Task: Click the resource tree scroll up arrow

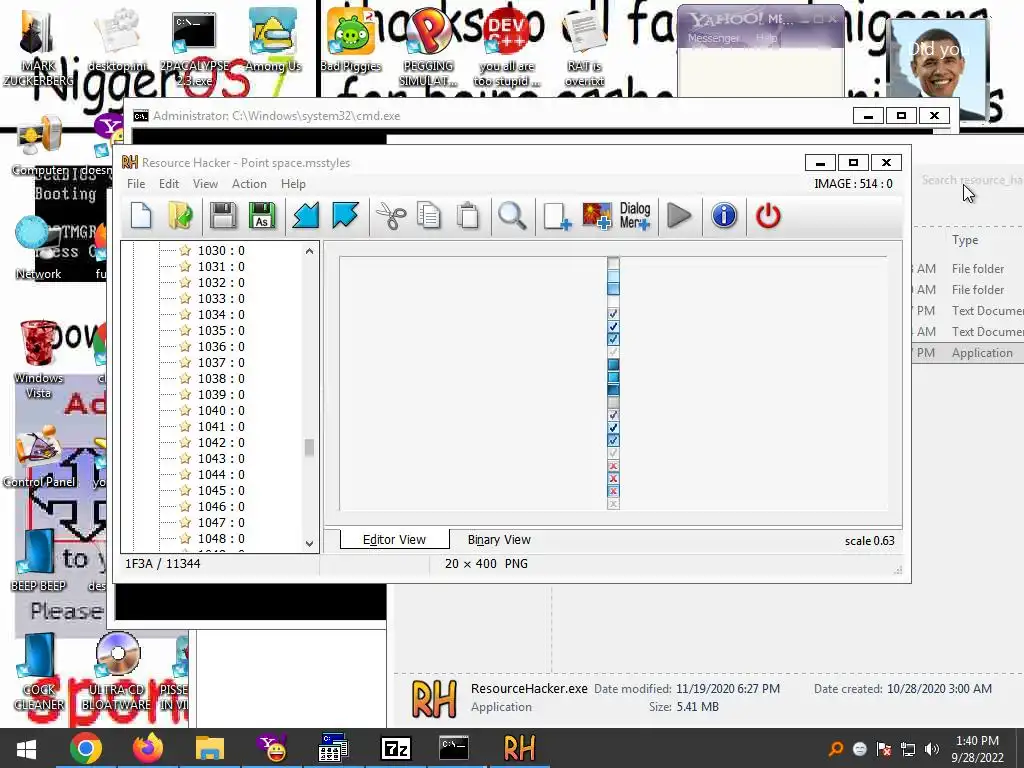Action: tap(310, 251)
